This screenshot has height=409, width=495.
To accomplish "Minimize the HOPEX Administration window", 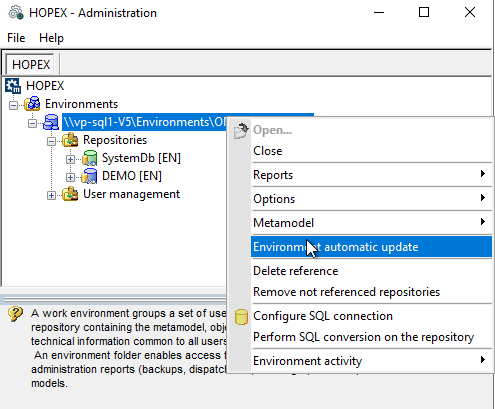I will 379,13.
